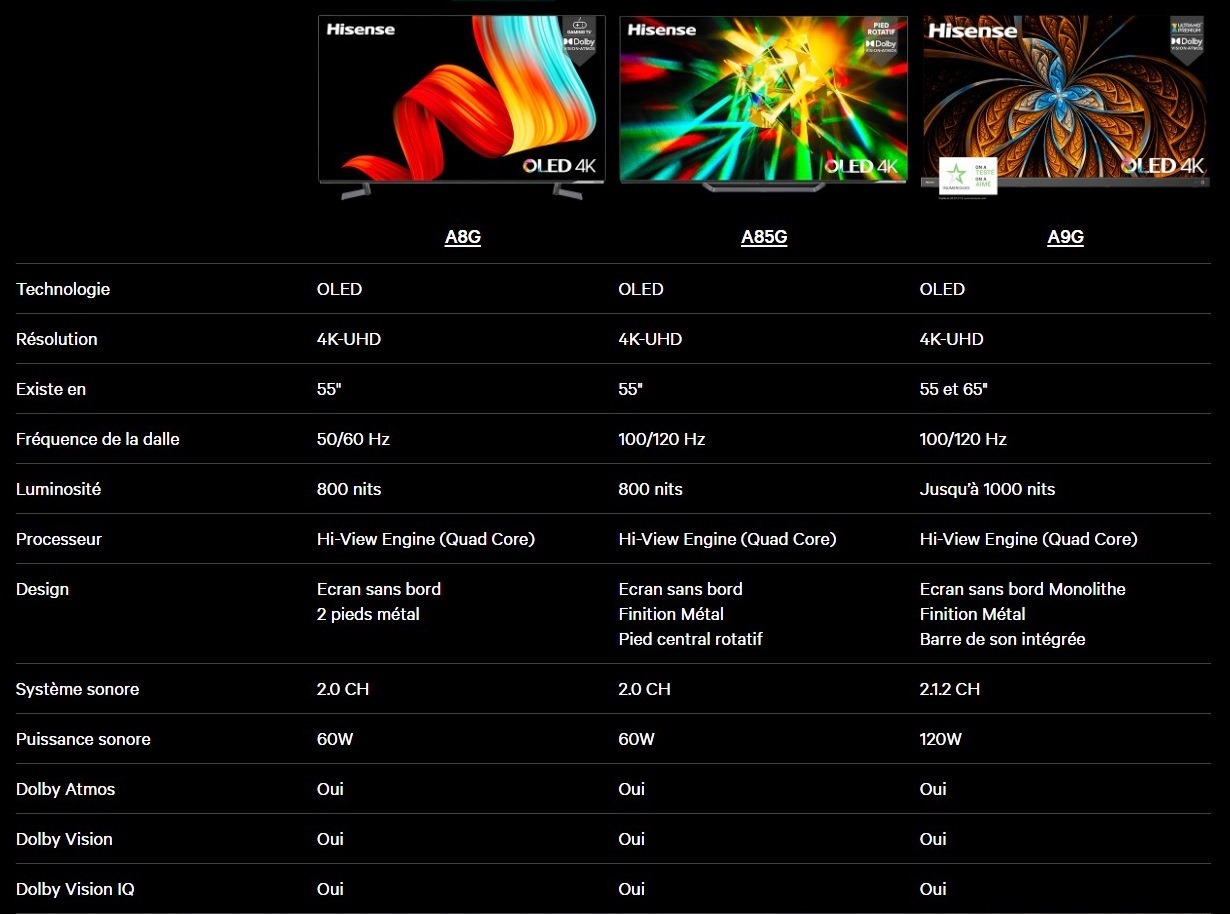Select the Dolby Atmos row label
The width and height of the screenshot is (1230, 914).
(x=65, y=789)
